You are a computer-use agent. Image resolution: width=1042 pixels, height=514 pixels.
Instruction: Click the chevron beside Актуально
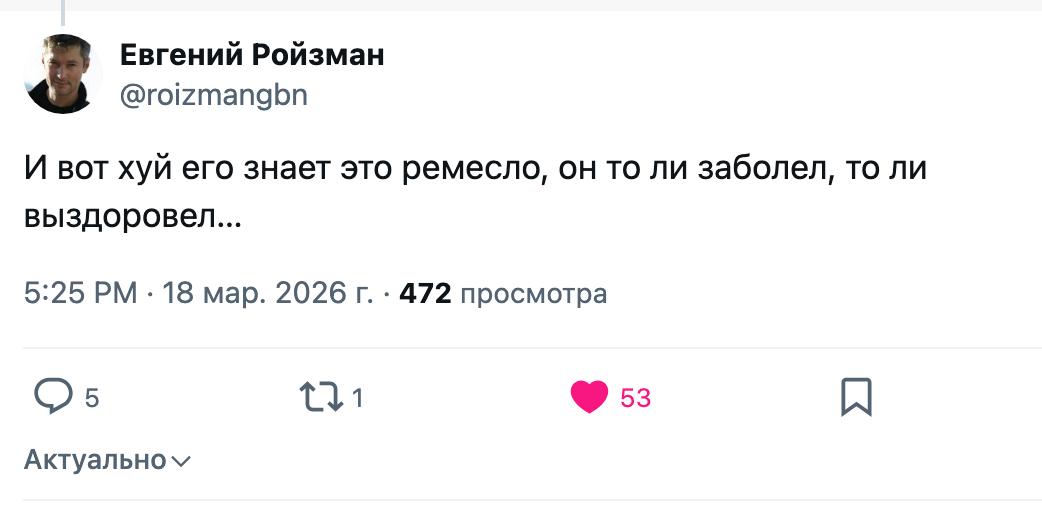pyautogui.click(x=181, y=461)
